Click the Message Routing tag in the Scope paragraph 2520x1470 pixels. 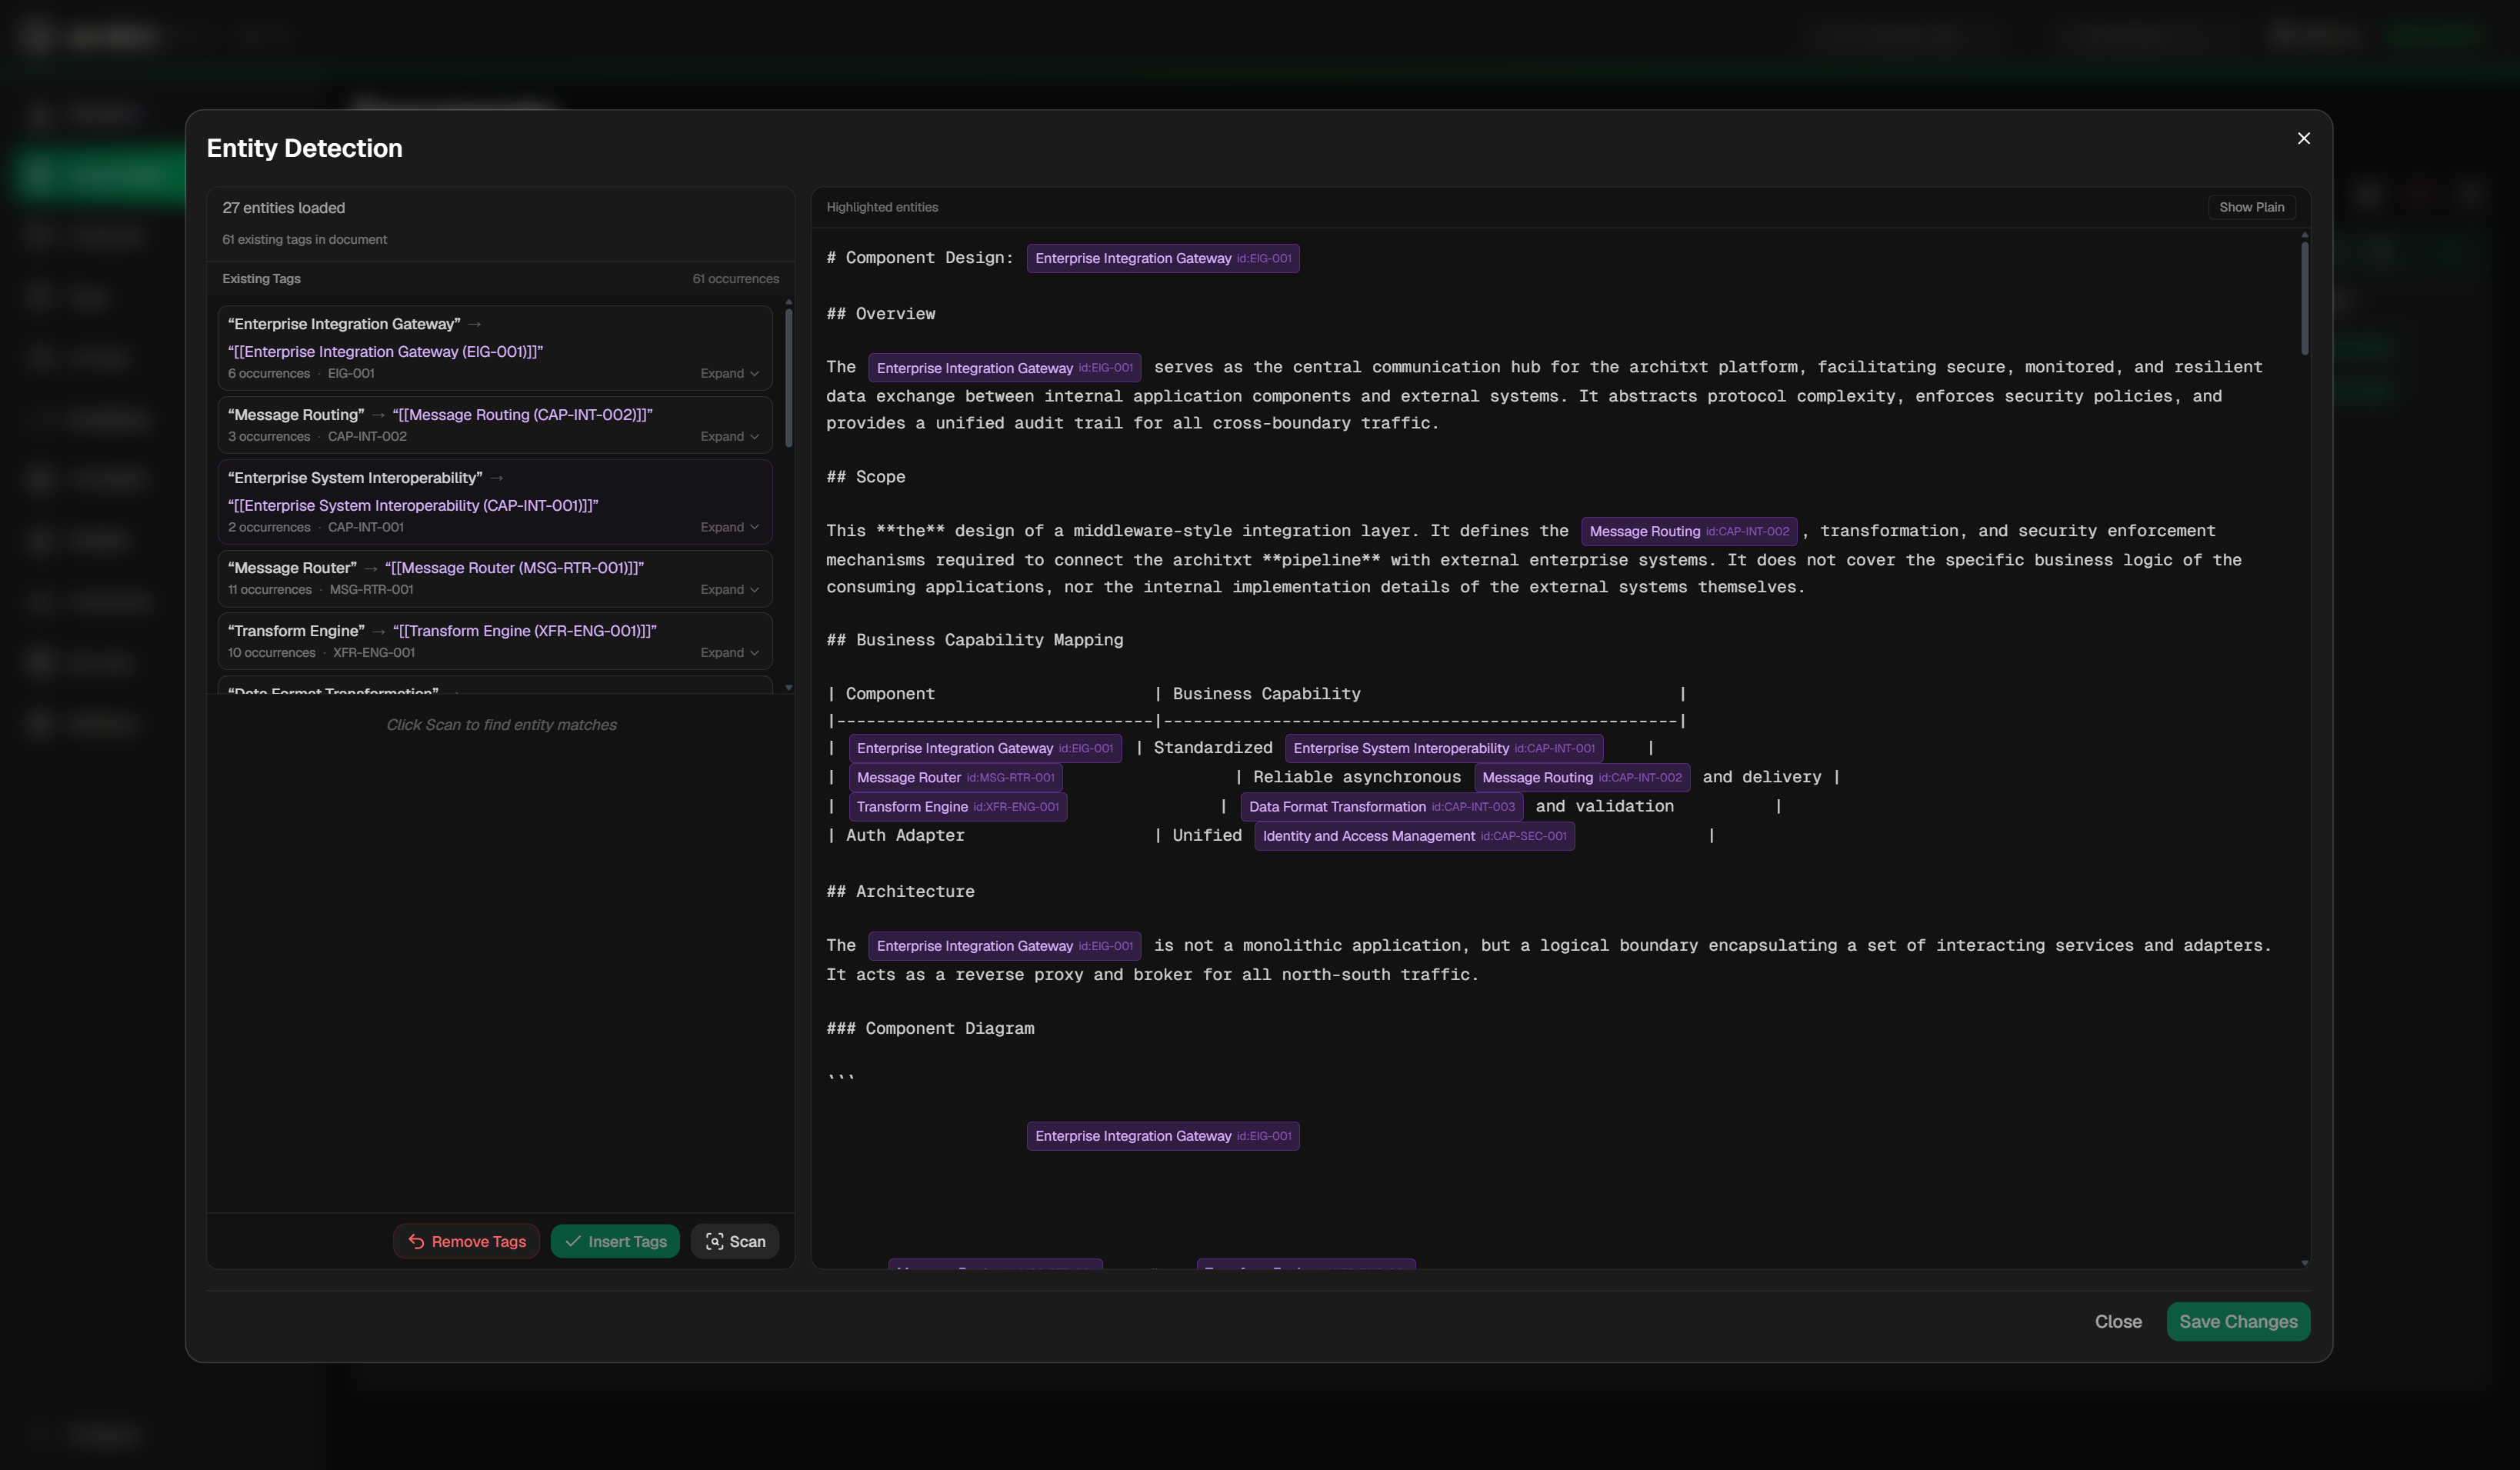(1689, 531)
